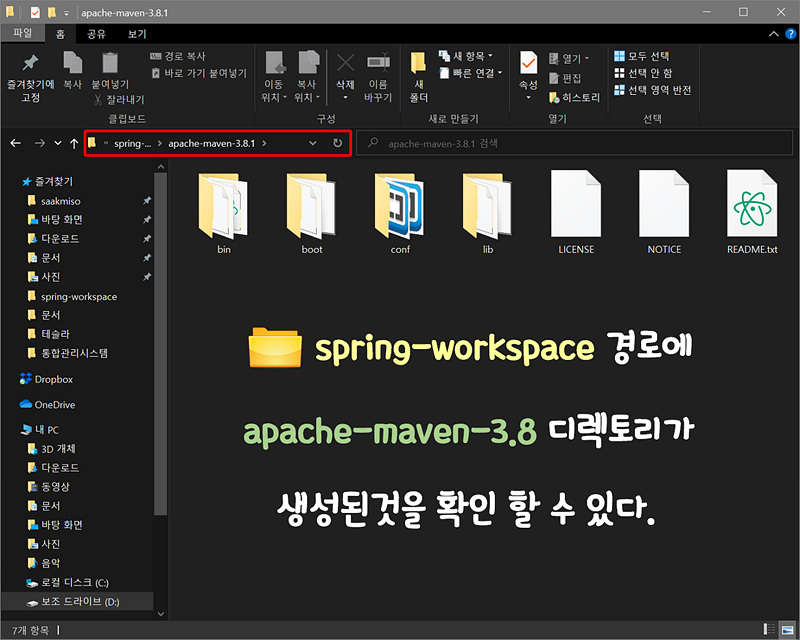
Task: Open saakmiso in quick access
Action: click(54, 201)
